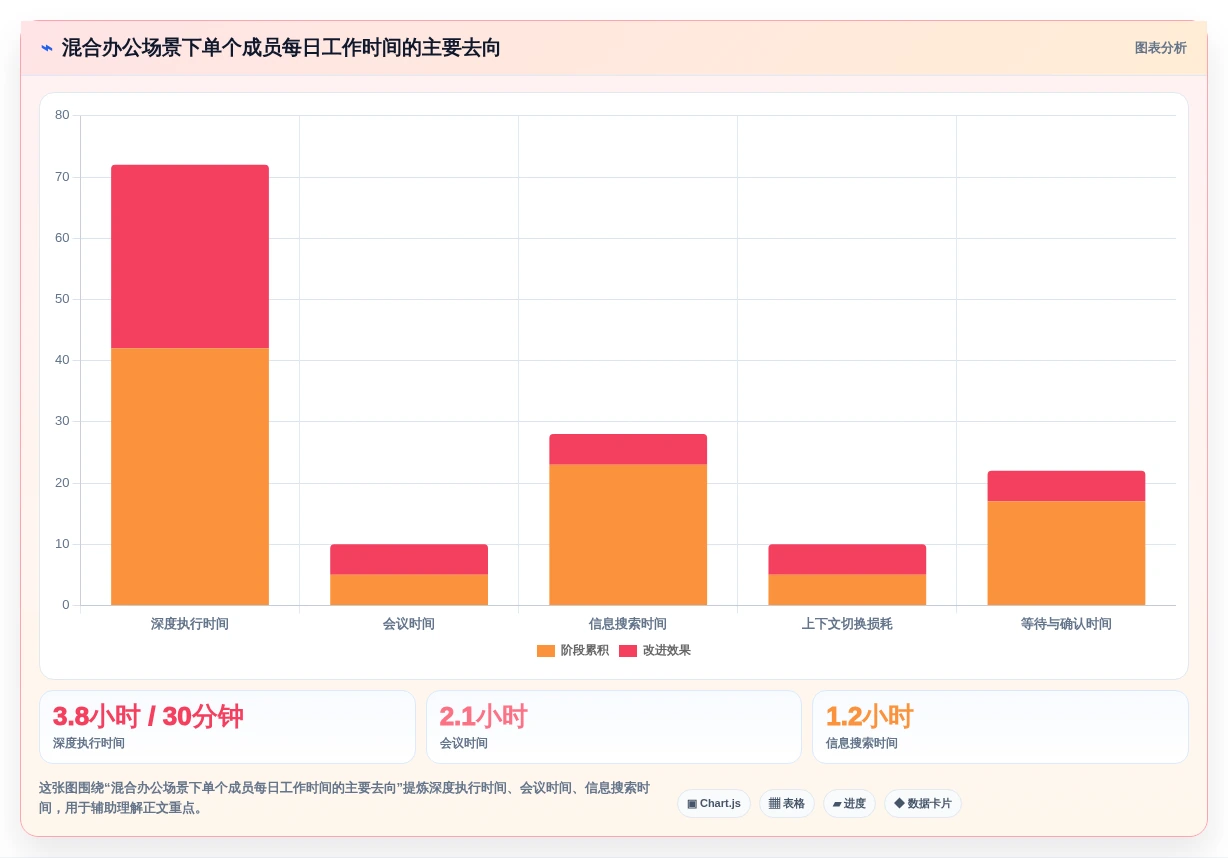
Task: Click orange segment of 信息搜索时间 bar
Action: [628, 535]
